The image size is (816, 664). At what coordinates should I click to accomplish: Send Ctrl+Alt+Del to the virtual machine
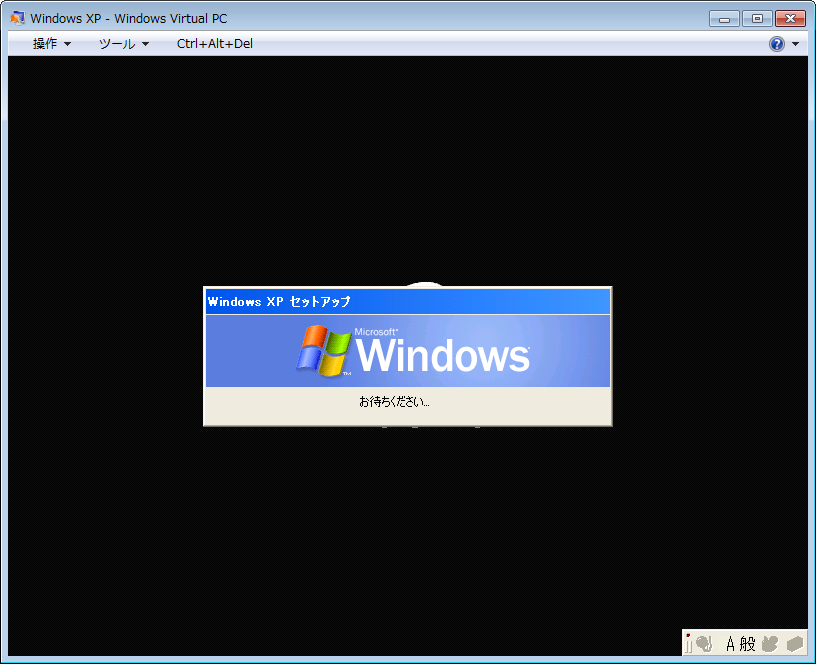tap(215, 44)
